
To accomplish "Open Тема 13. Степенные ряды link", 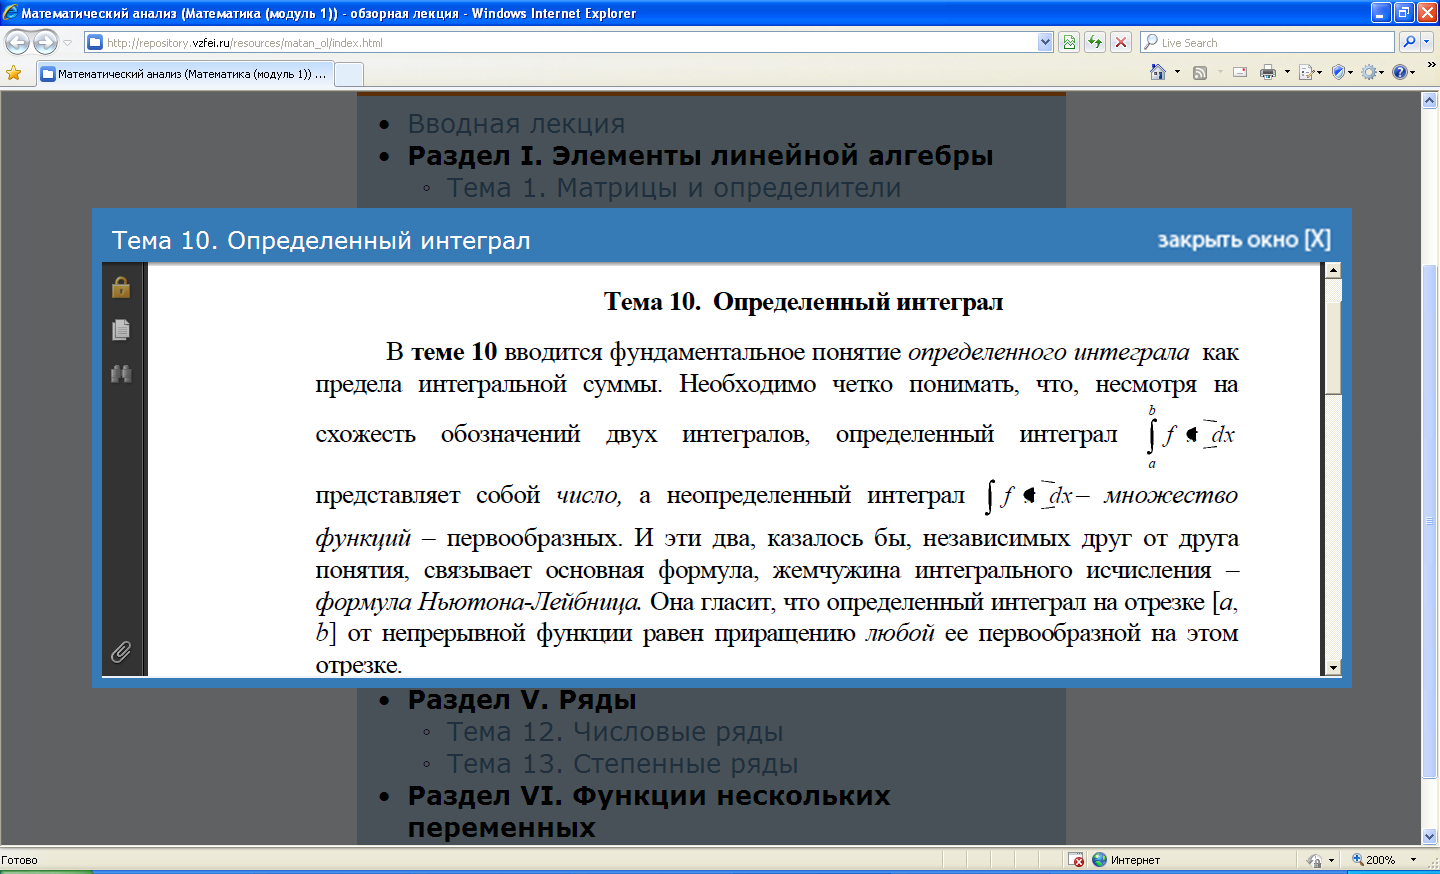I will pos(622,764).
